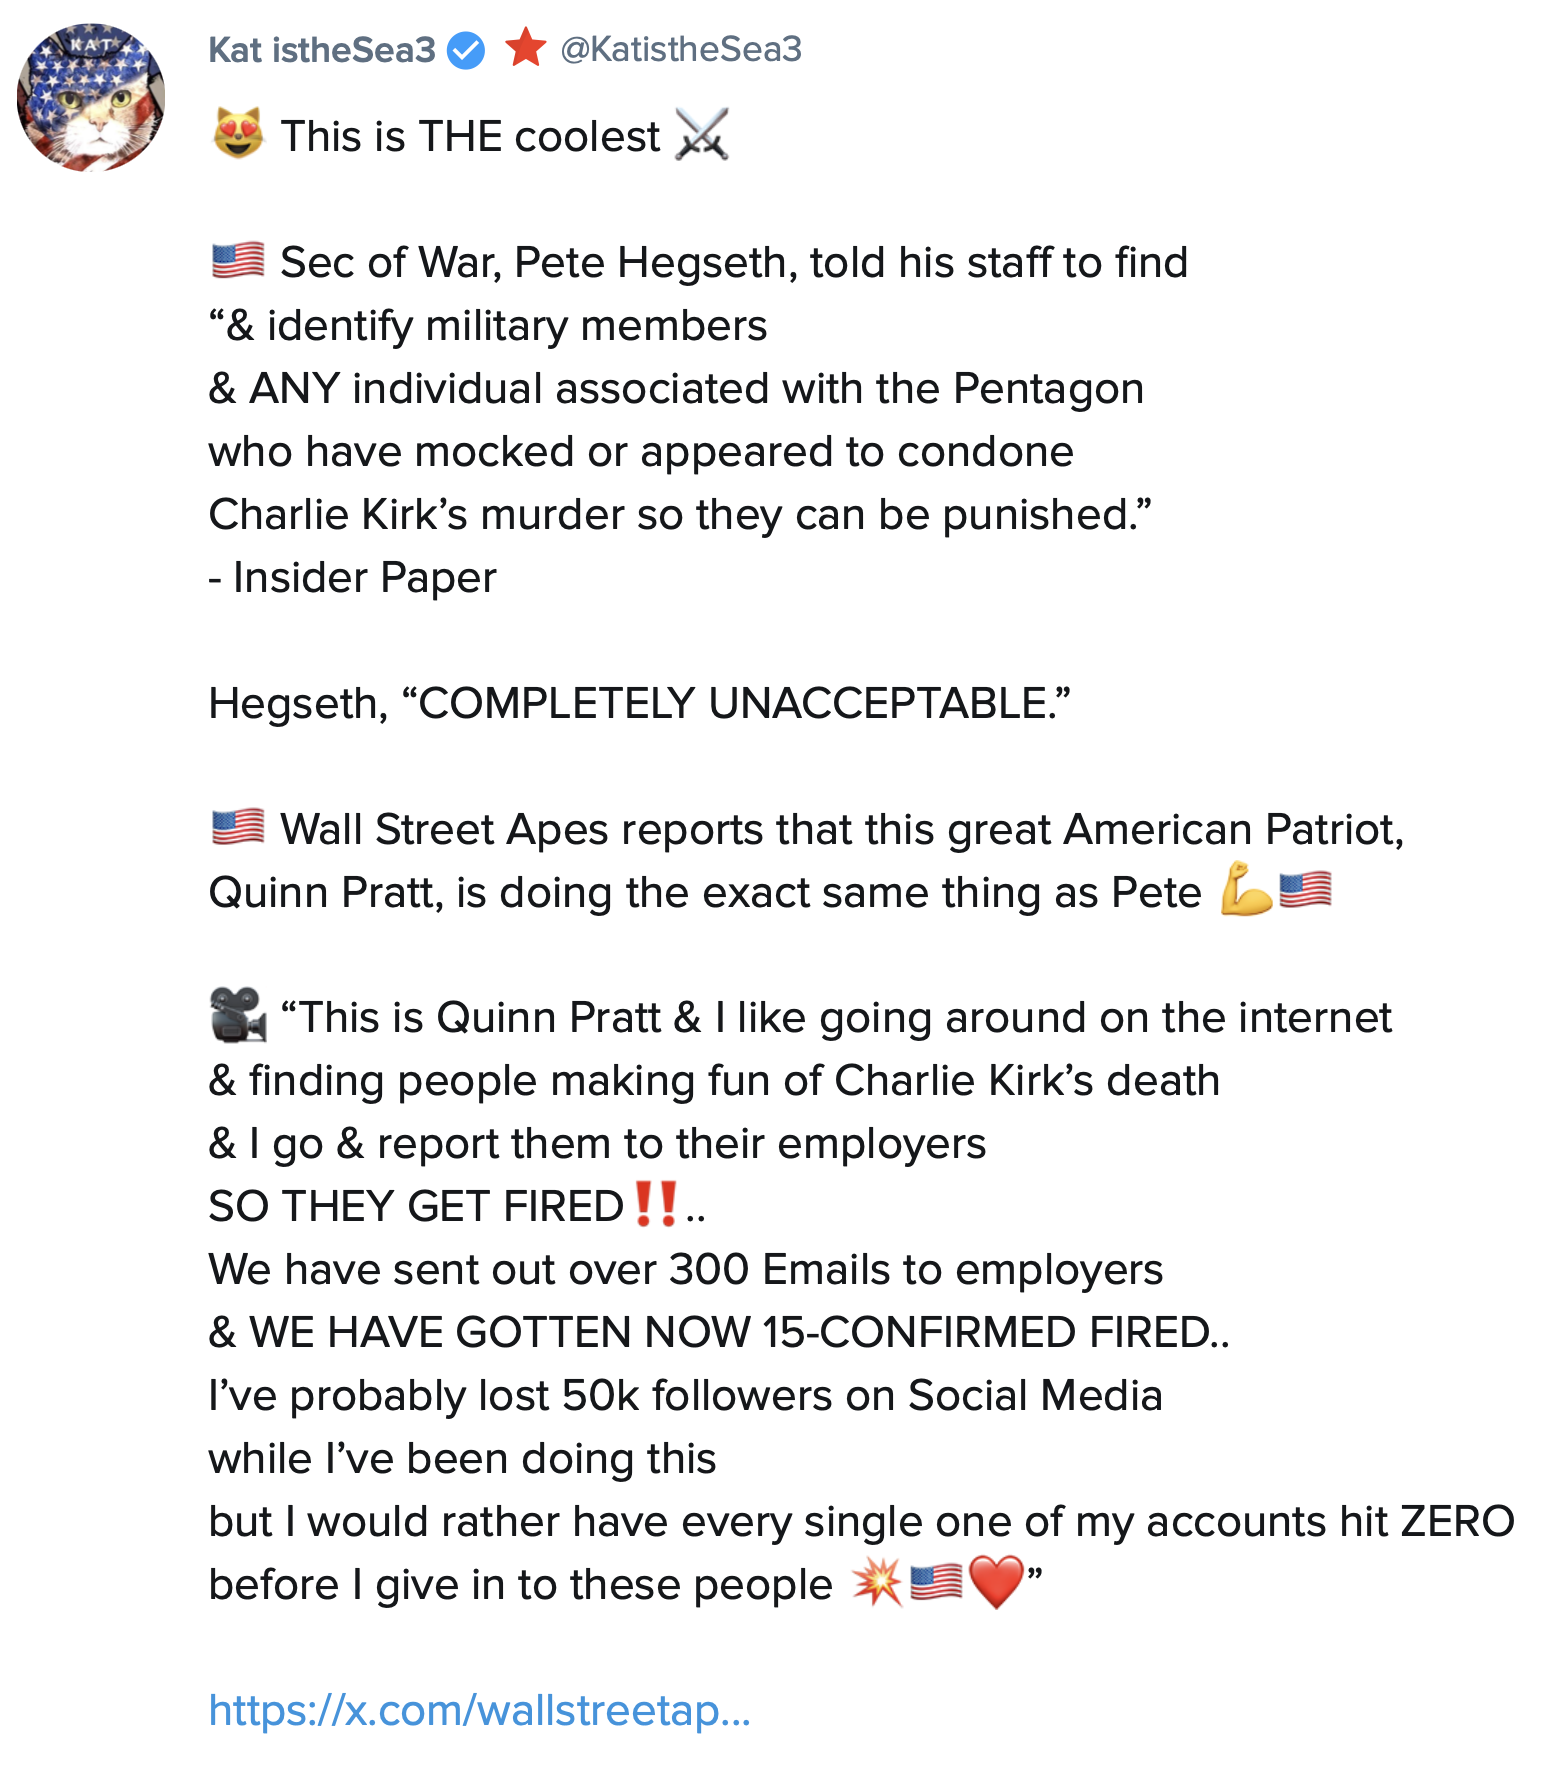Viewport: 1566px width, 1766px height.
Task: Click the blue verified checkmark badge
Action: [466, 49]
